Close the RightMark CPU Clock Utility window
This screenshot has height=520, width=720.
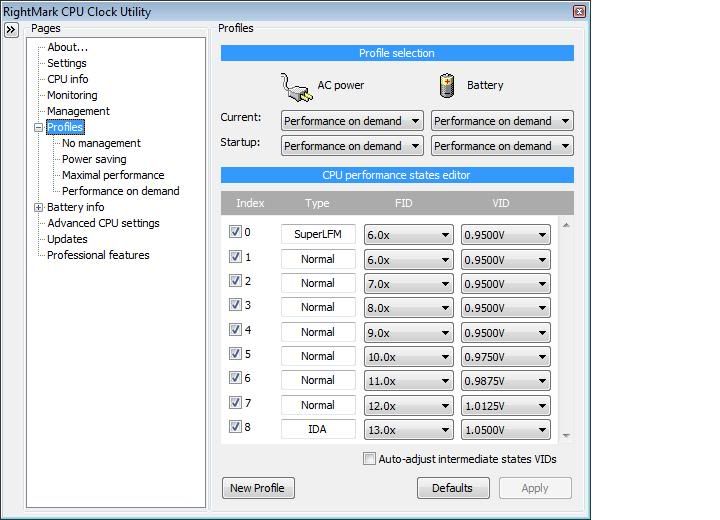tap(579, 11)
